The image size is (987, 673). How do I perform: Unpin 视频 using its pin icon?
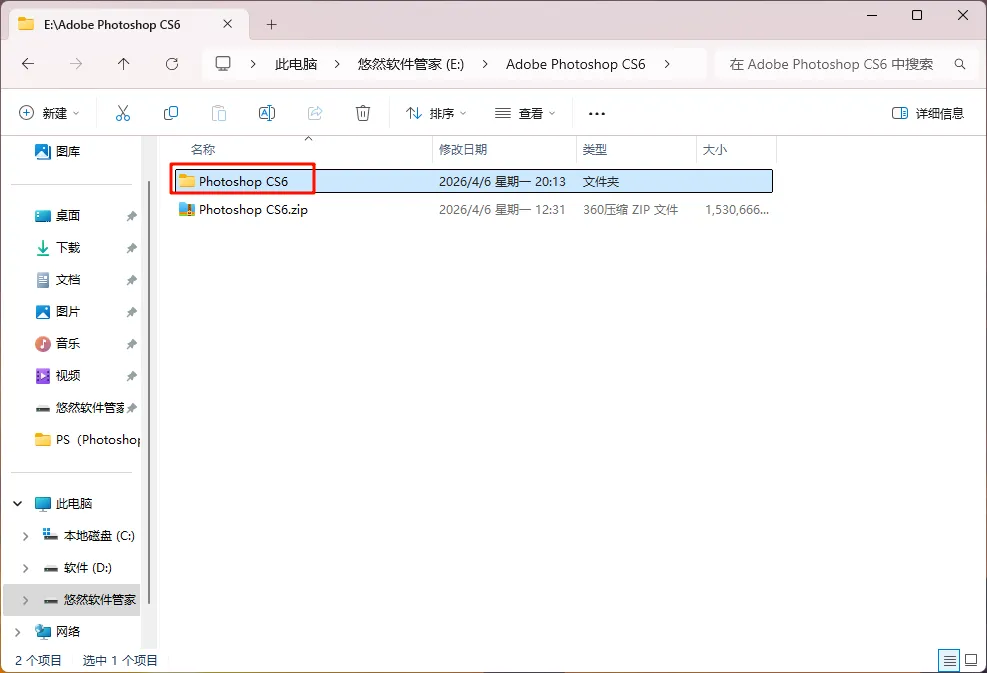tap(132, 376)
